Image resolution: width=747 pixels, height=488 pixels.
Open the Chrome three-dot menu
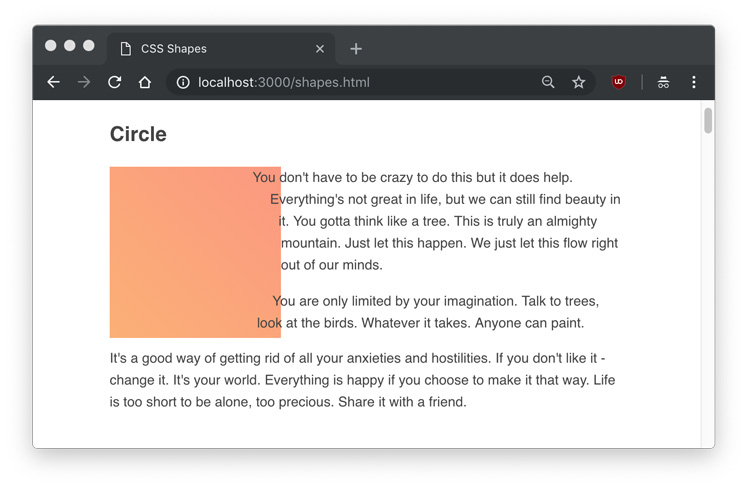coord(694,82)
